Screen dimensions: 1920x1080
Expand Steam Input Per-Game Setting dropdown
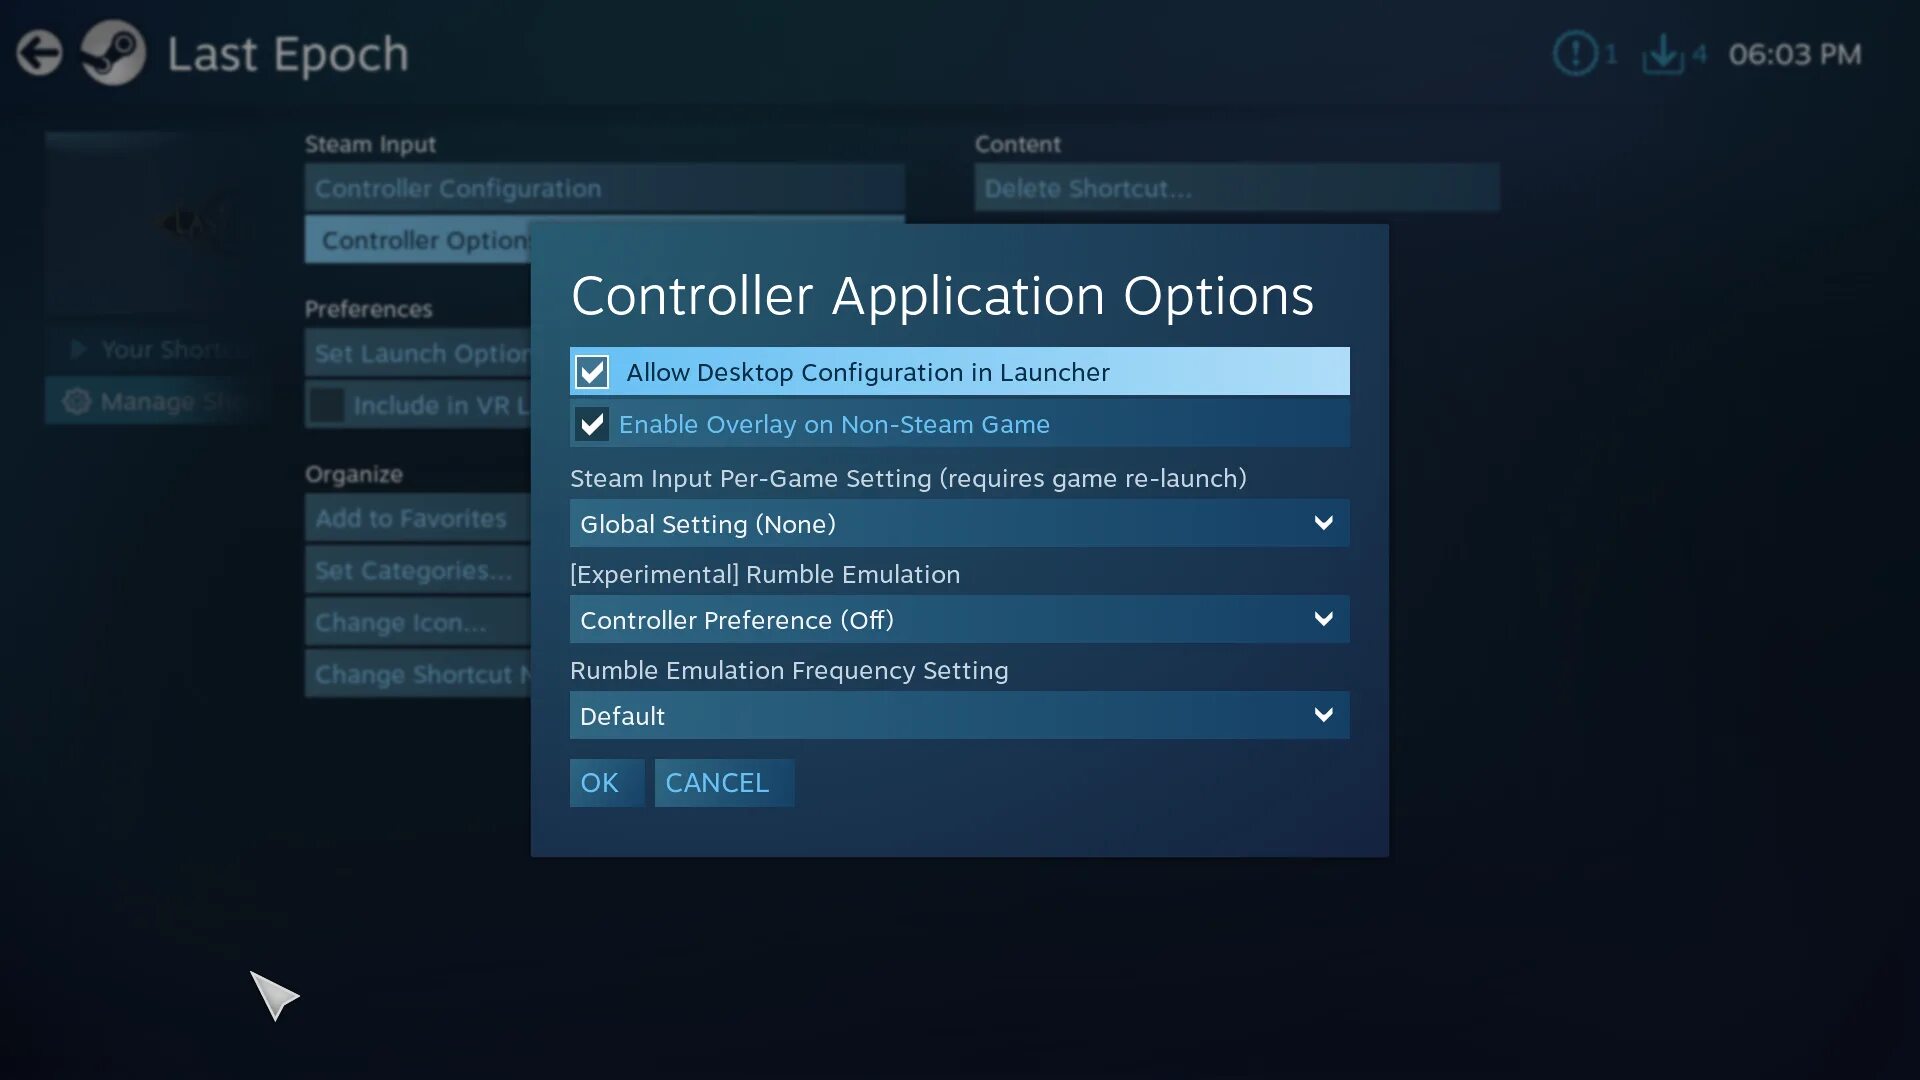(959, 524)
